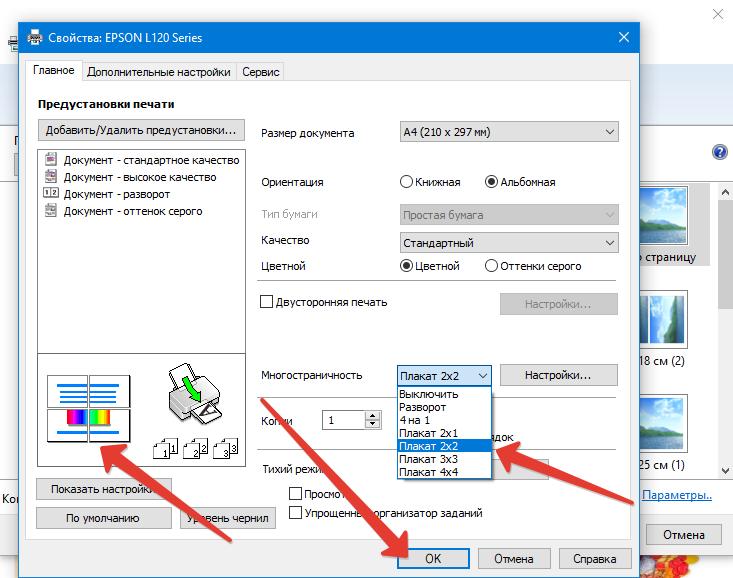Select Цветной color printing
This screenshot has width=733, height=578.
(x=406, y=266)
